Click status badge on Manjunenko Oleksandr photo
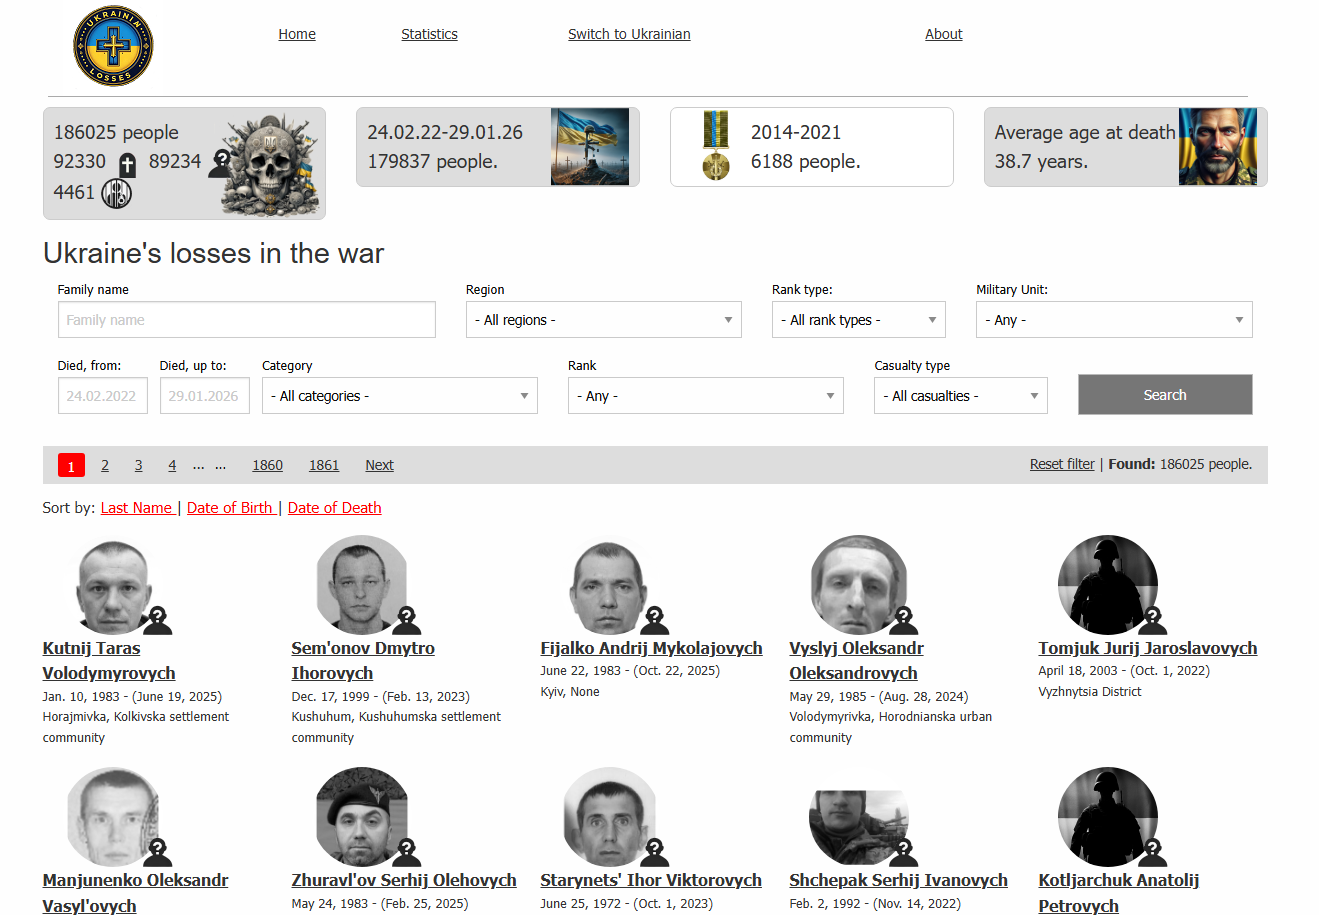Viewport: 1319px width, 915px height. [x=157, y=853]
